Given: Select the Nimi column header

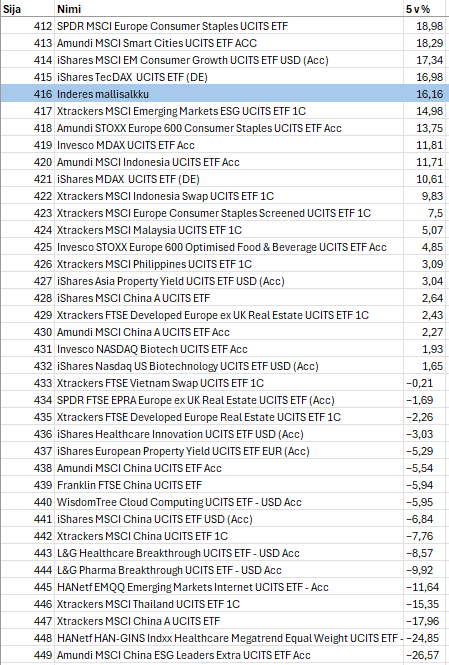Looking at the screenshot, I should tap(229, 9).
